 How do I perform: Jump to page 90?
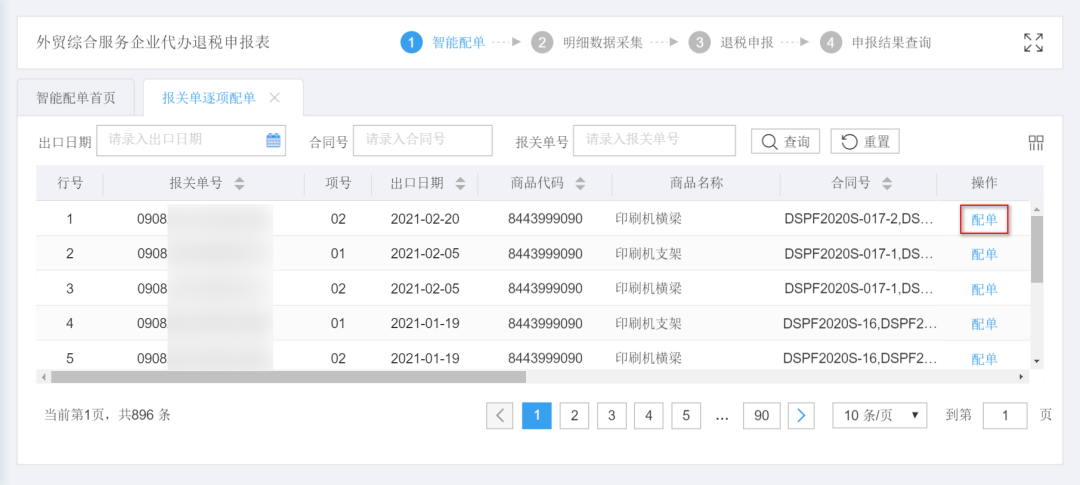click(761, 415)
